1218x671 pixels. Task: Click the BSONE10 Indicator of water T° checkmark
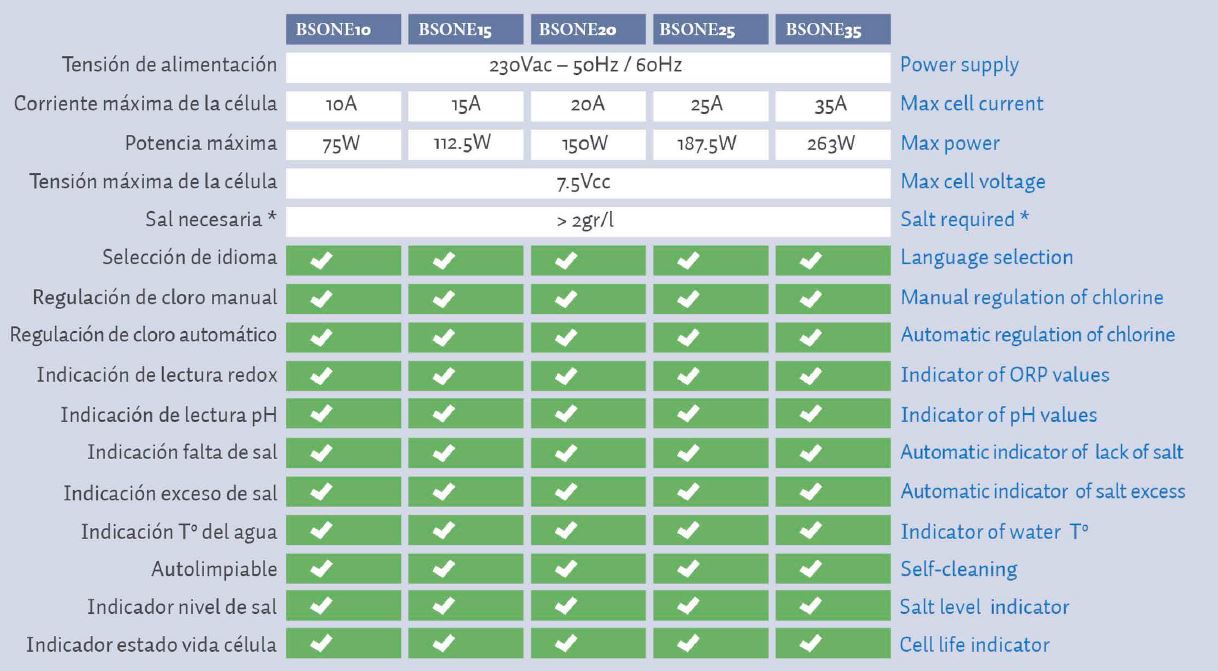point(321,531)
